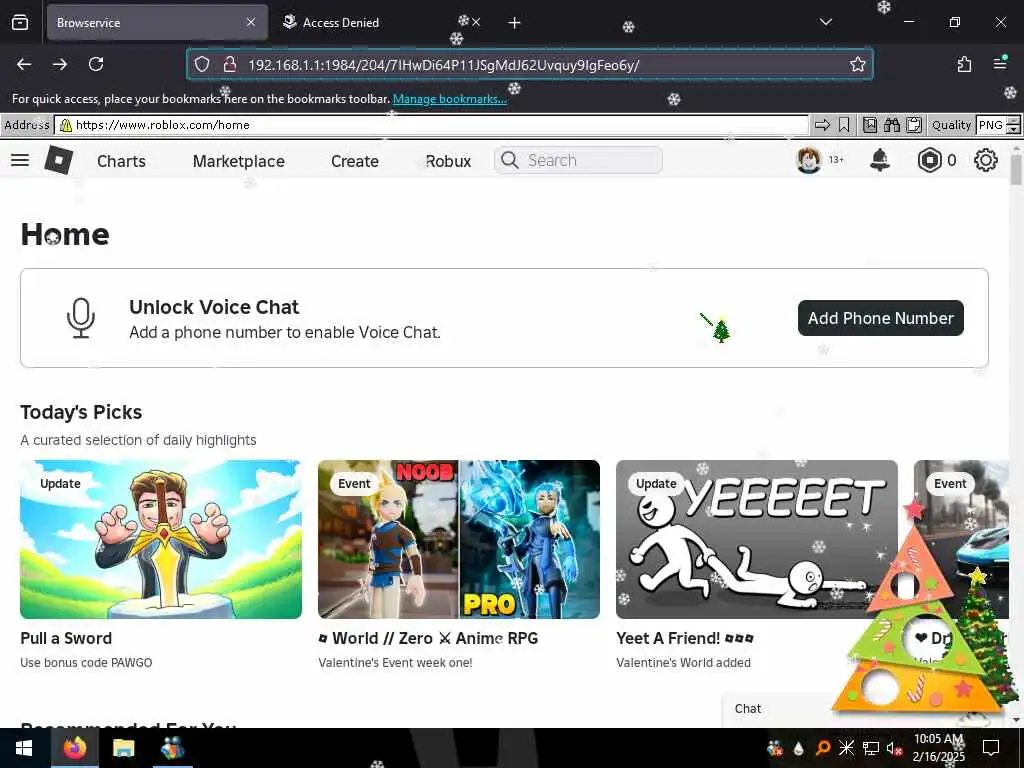Click the muted volume tray icon
The height and width of the screenshot is (768, 1024).
(893, 748)
